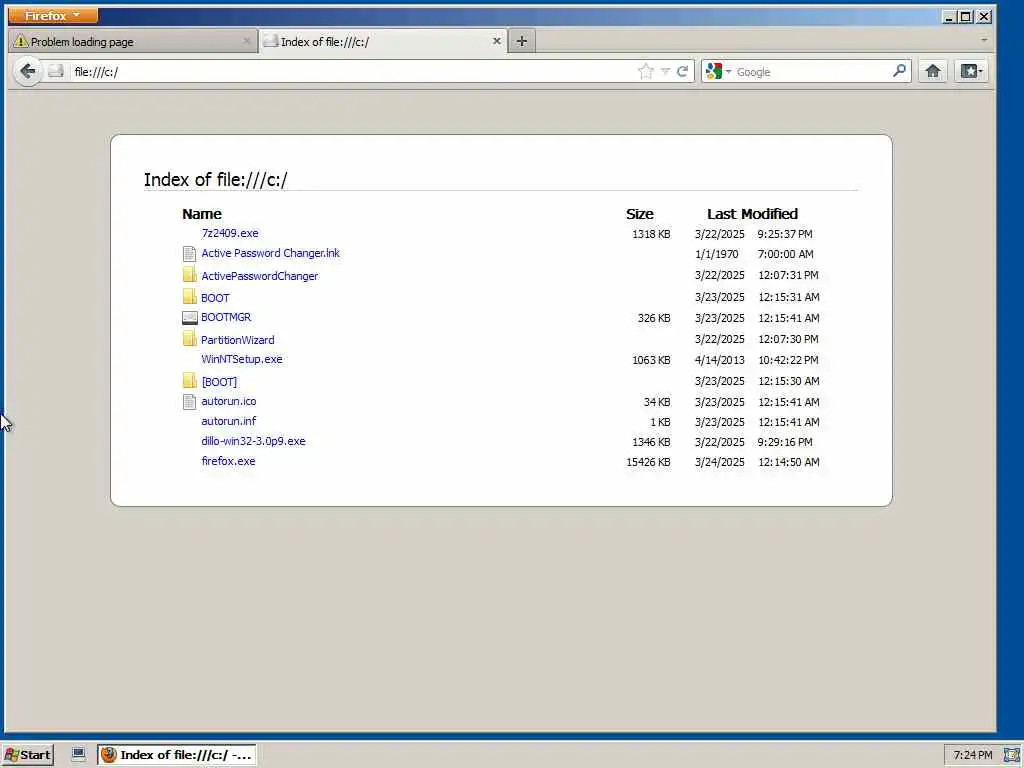1024x768 pixels.
Task: Click the Active Password Changer.lnk file icon
Action: (189, 254)
